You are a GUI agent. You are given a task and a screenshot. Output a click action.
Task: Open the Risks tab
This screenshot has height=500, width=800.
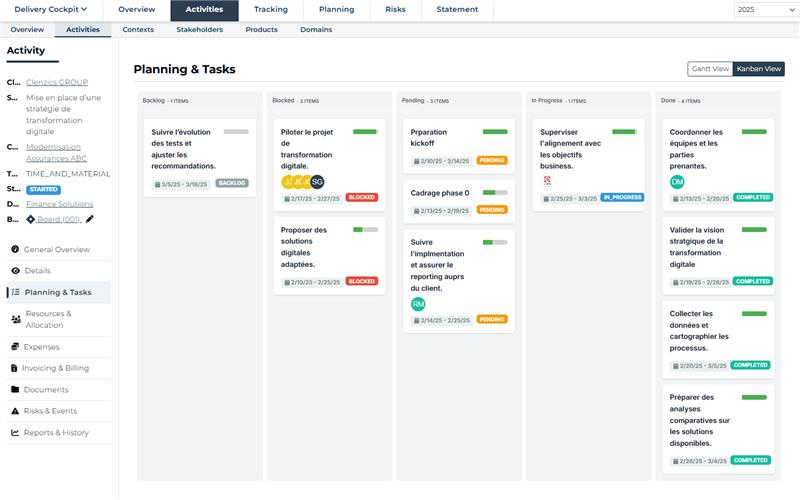[x=395, y=9]
